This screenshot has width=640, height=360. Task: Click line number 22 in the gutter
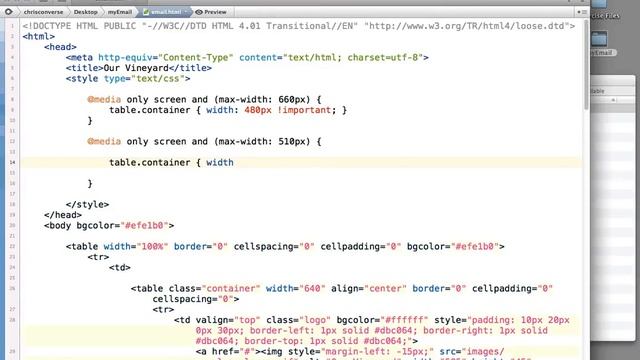(12, 247)
